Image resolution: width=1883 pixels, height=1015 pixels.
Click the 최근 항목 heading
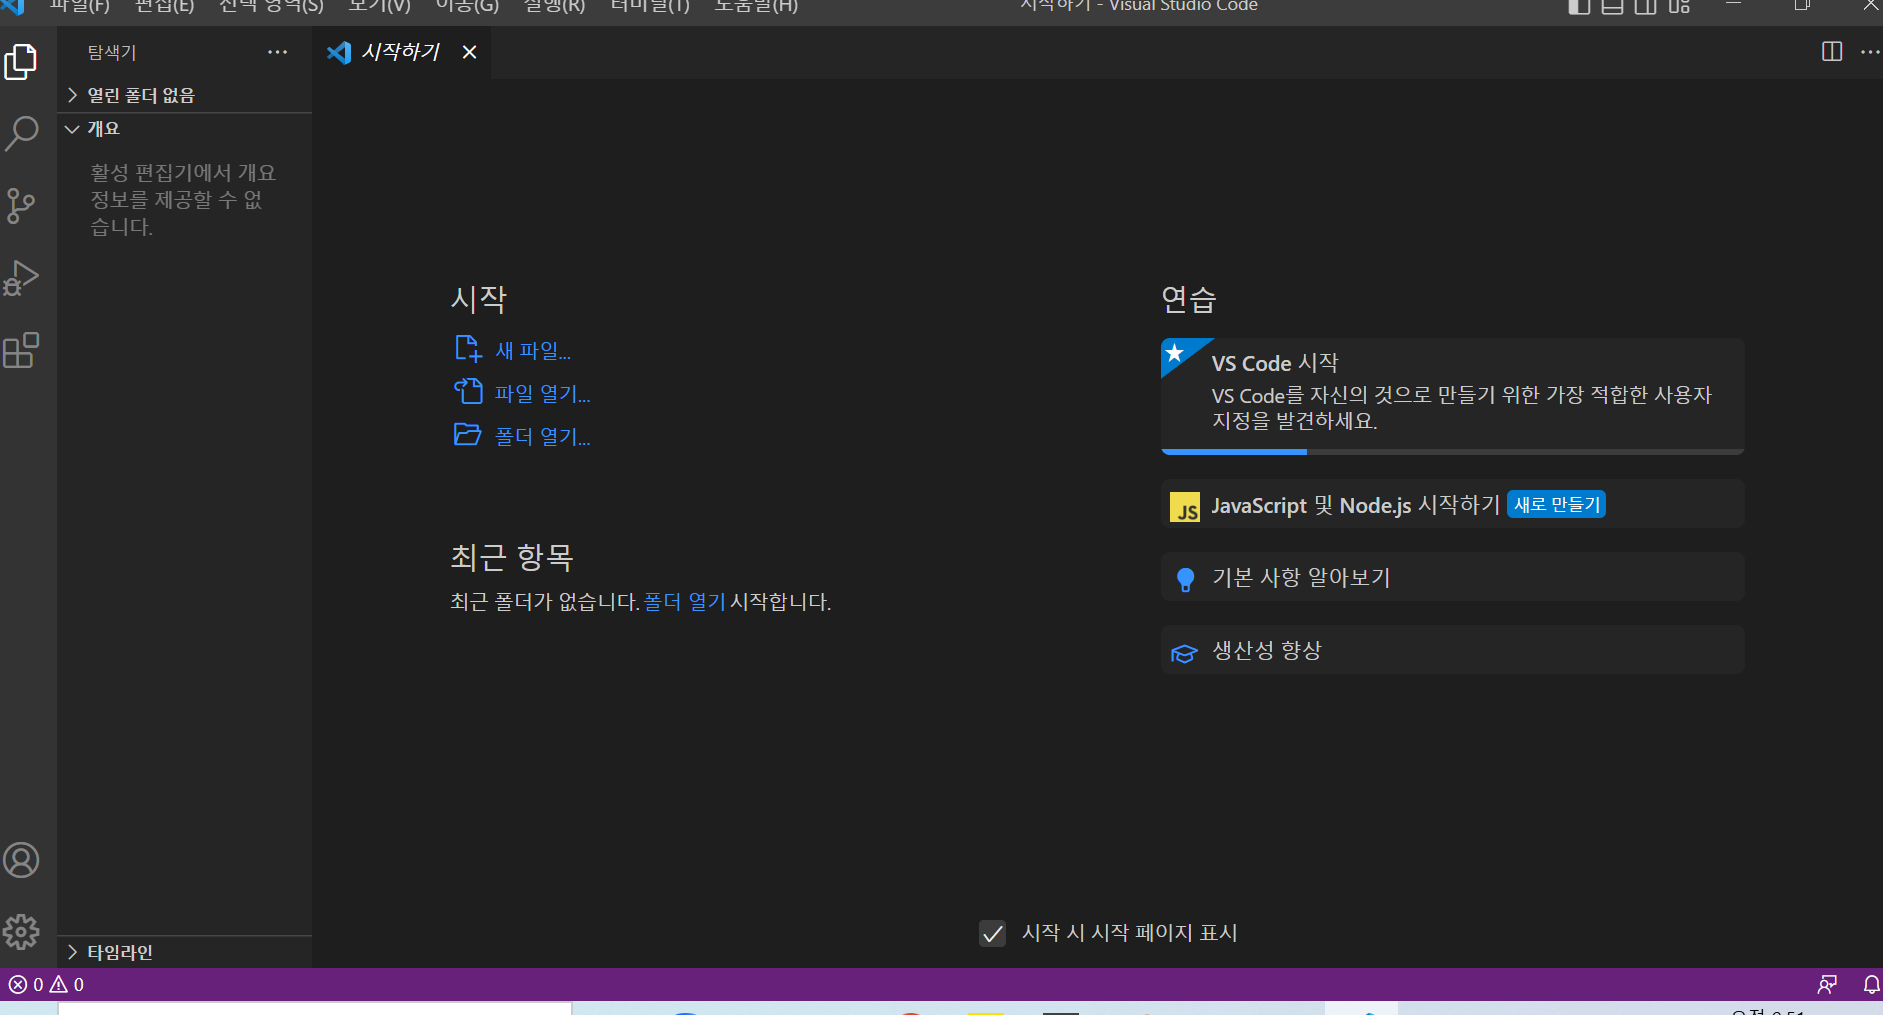512,557
